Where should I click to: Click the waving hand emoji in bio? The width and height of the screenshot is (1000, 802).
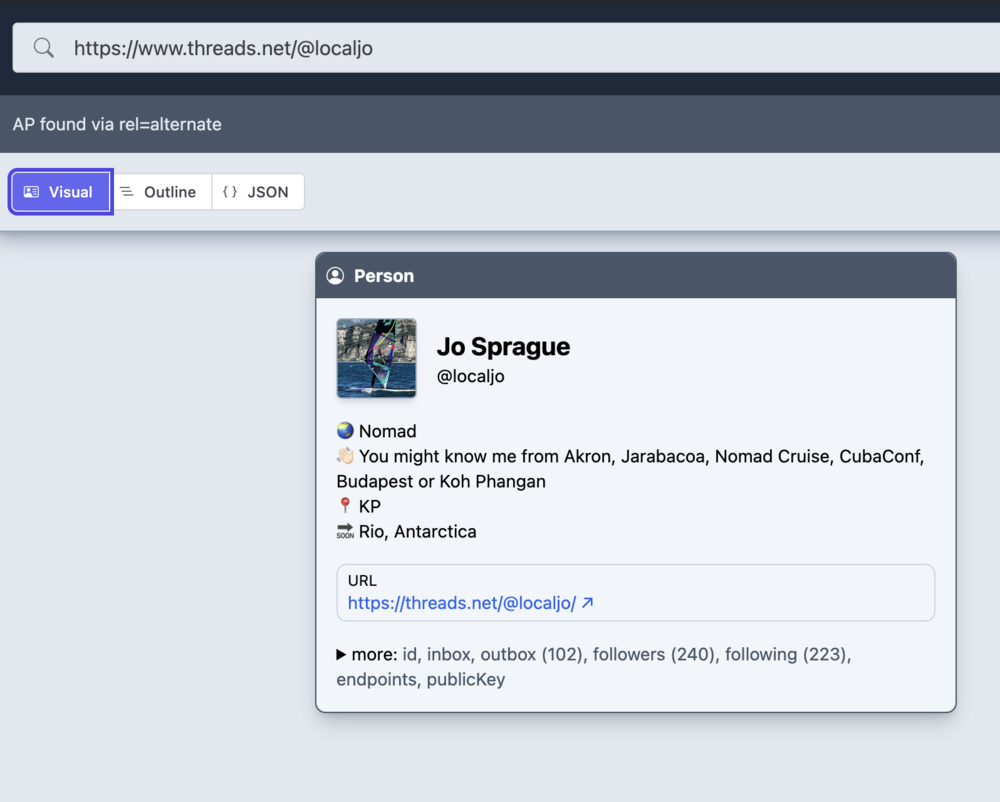point(345,456)
